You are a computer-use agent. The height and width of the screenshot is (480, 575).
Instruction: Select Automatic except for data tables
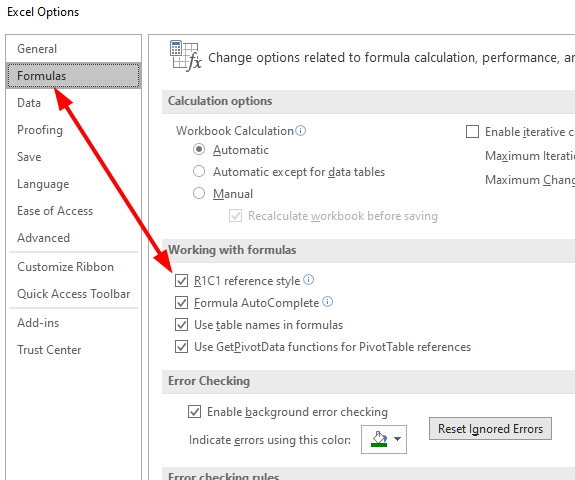[199, 171]
